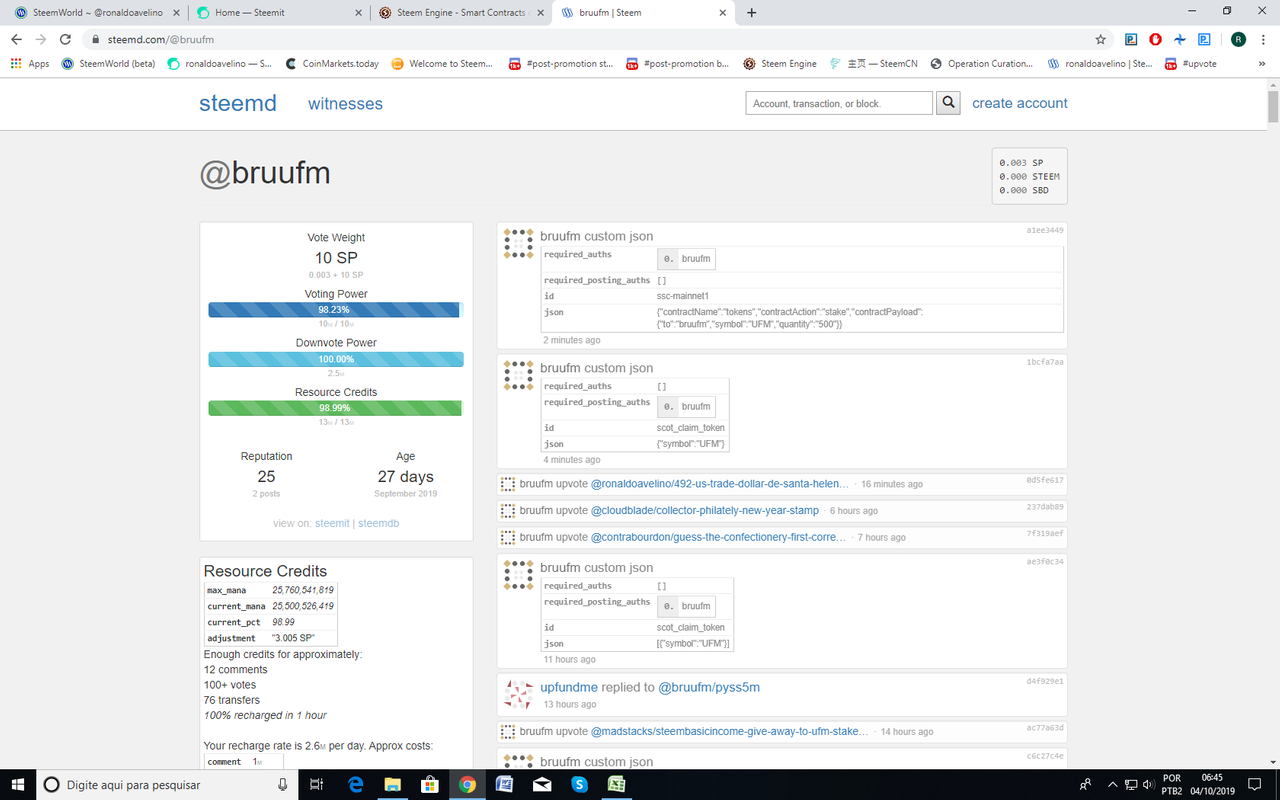Click the browser back arrow
Screen dimensions: 1280x800
tap(16, 40)
